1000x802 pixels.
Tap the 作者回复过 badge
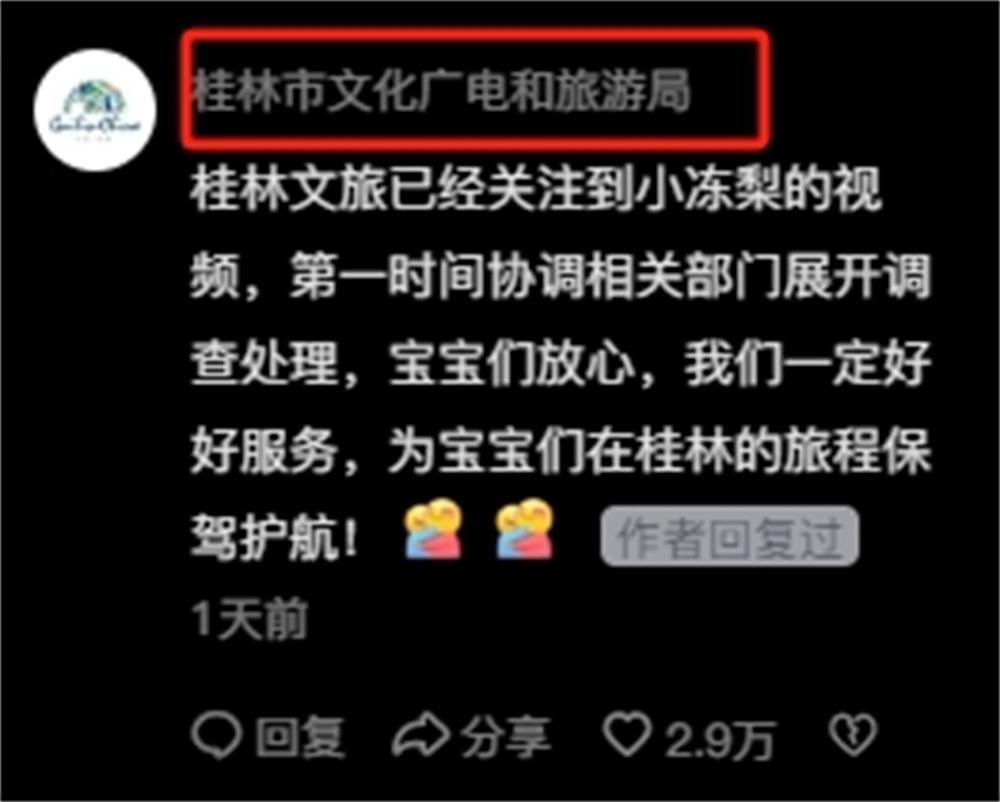(730, 536)
